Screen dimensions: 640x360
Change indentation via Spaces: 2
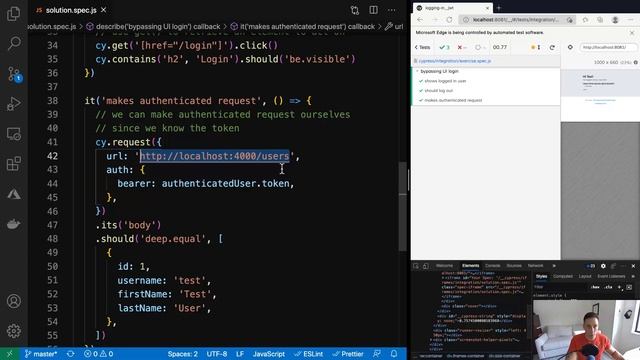pyautogui.click(x=182, y=354)
